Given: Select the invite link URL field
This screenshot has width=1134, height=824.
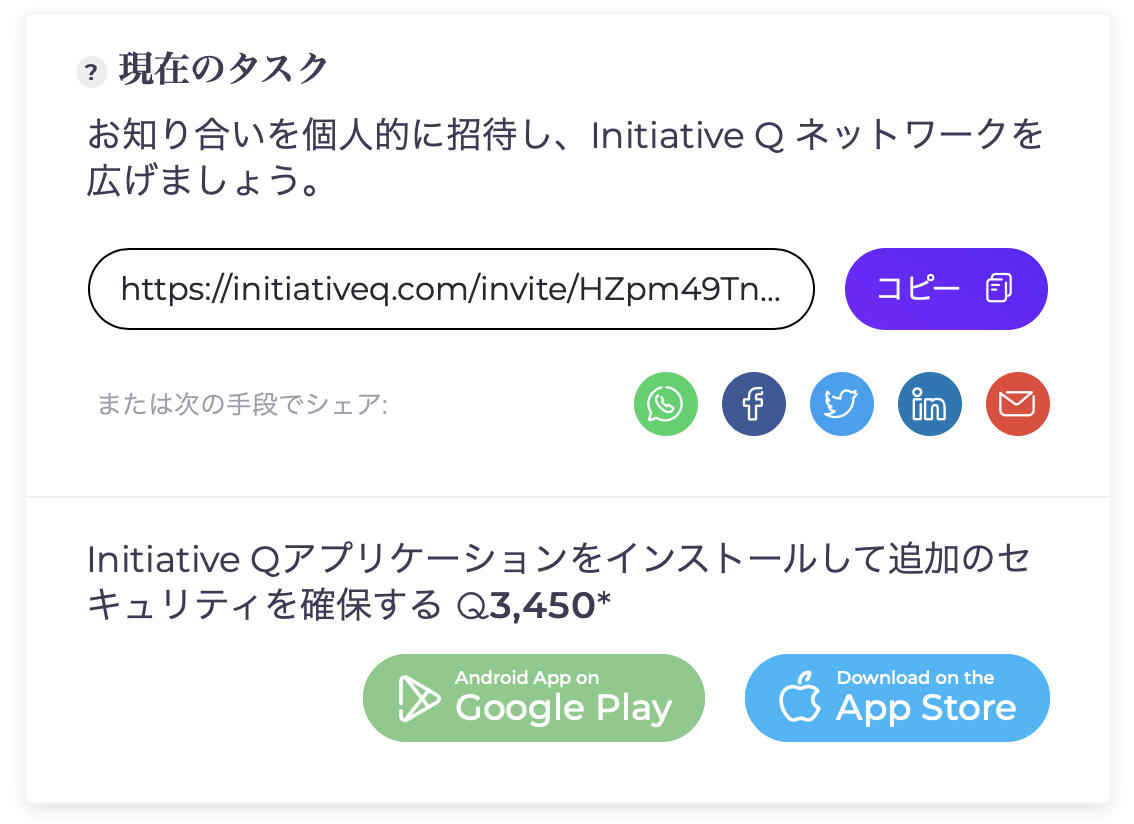Looking at the screenshot, I should 451,289.
